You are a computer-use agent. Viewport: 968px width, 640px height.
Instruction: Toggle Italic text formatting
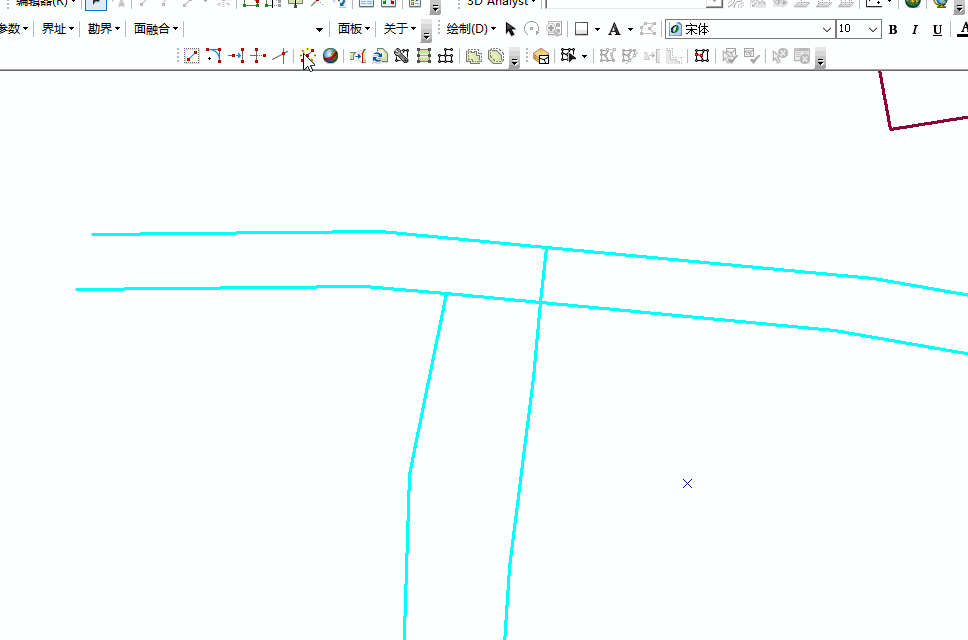coord(914,30)
